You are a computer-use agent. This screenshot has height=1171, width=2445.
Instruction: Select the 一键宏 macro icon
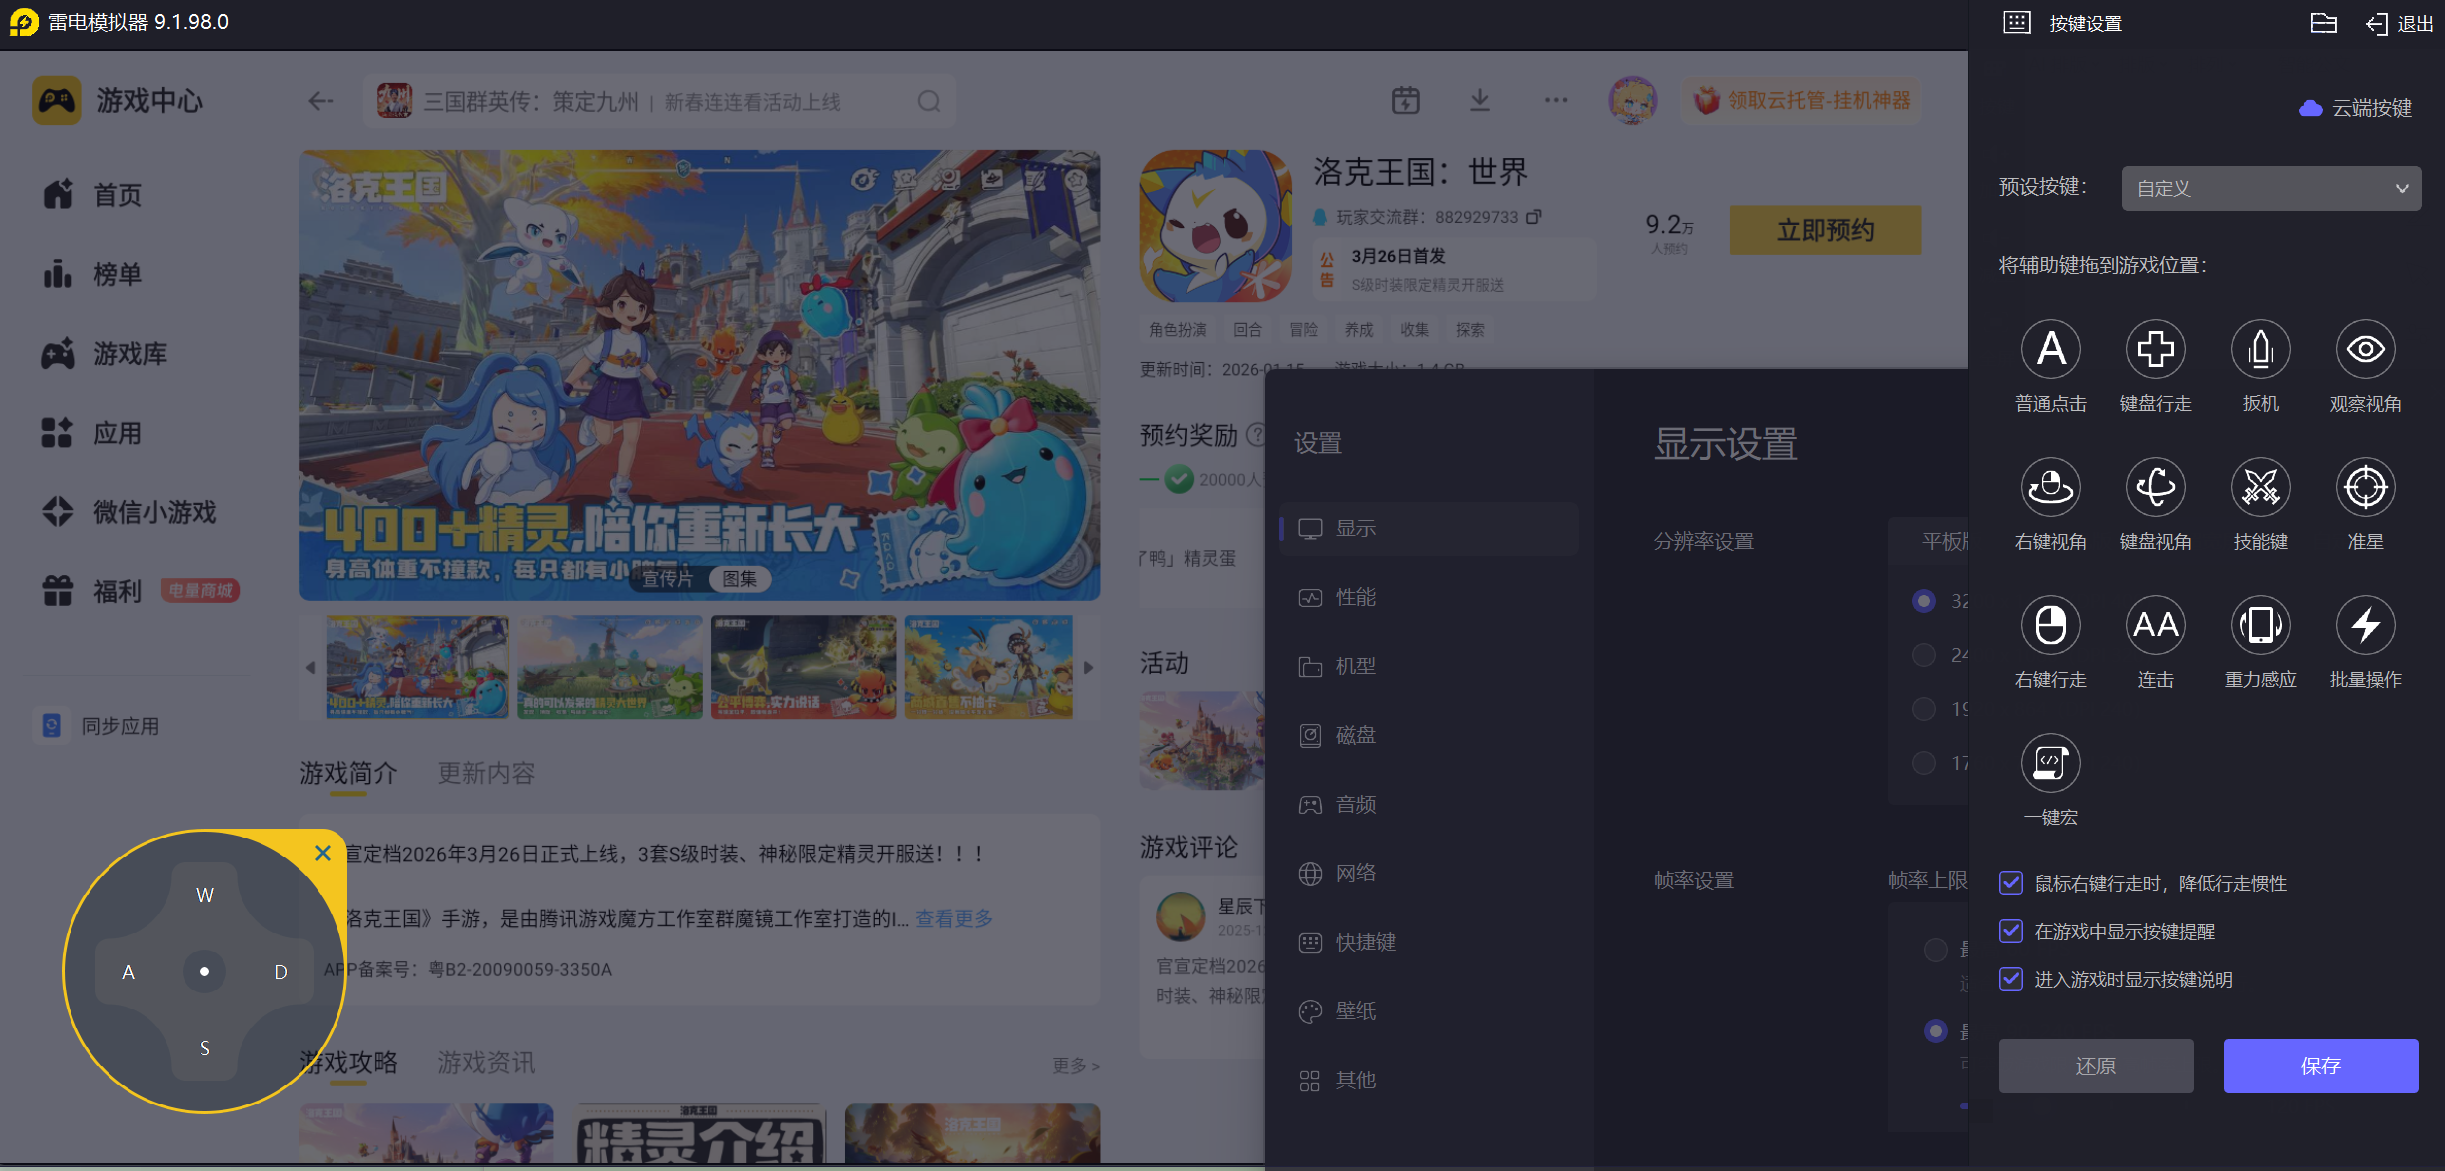tap(2050, 764)
